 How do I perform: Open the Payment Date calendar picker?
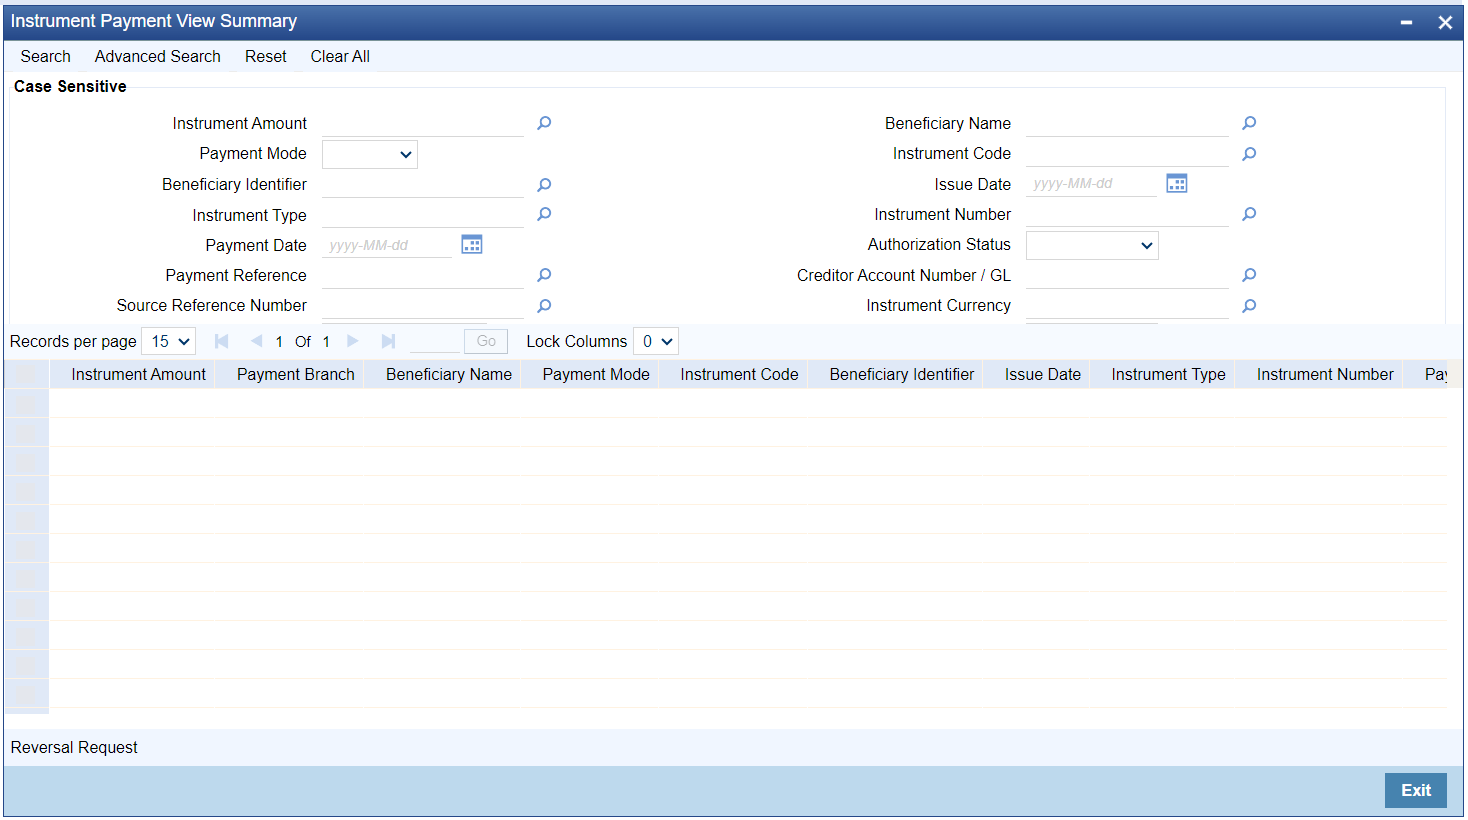click(472, 244)
